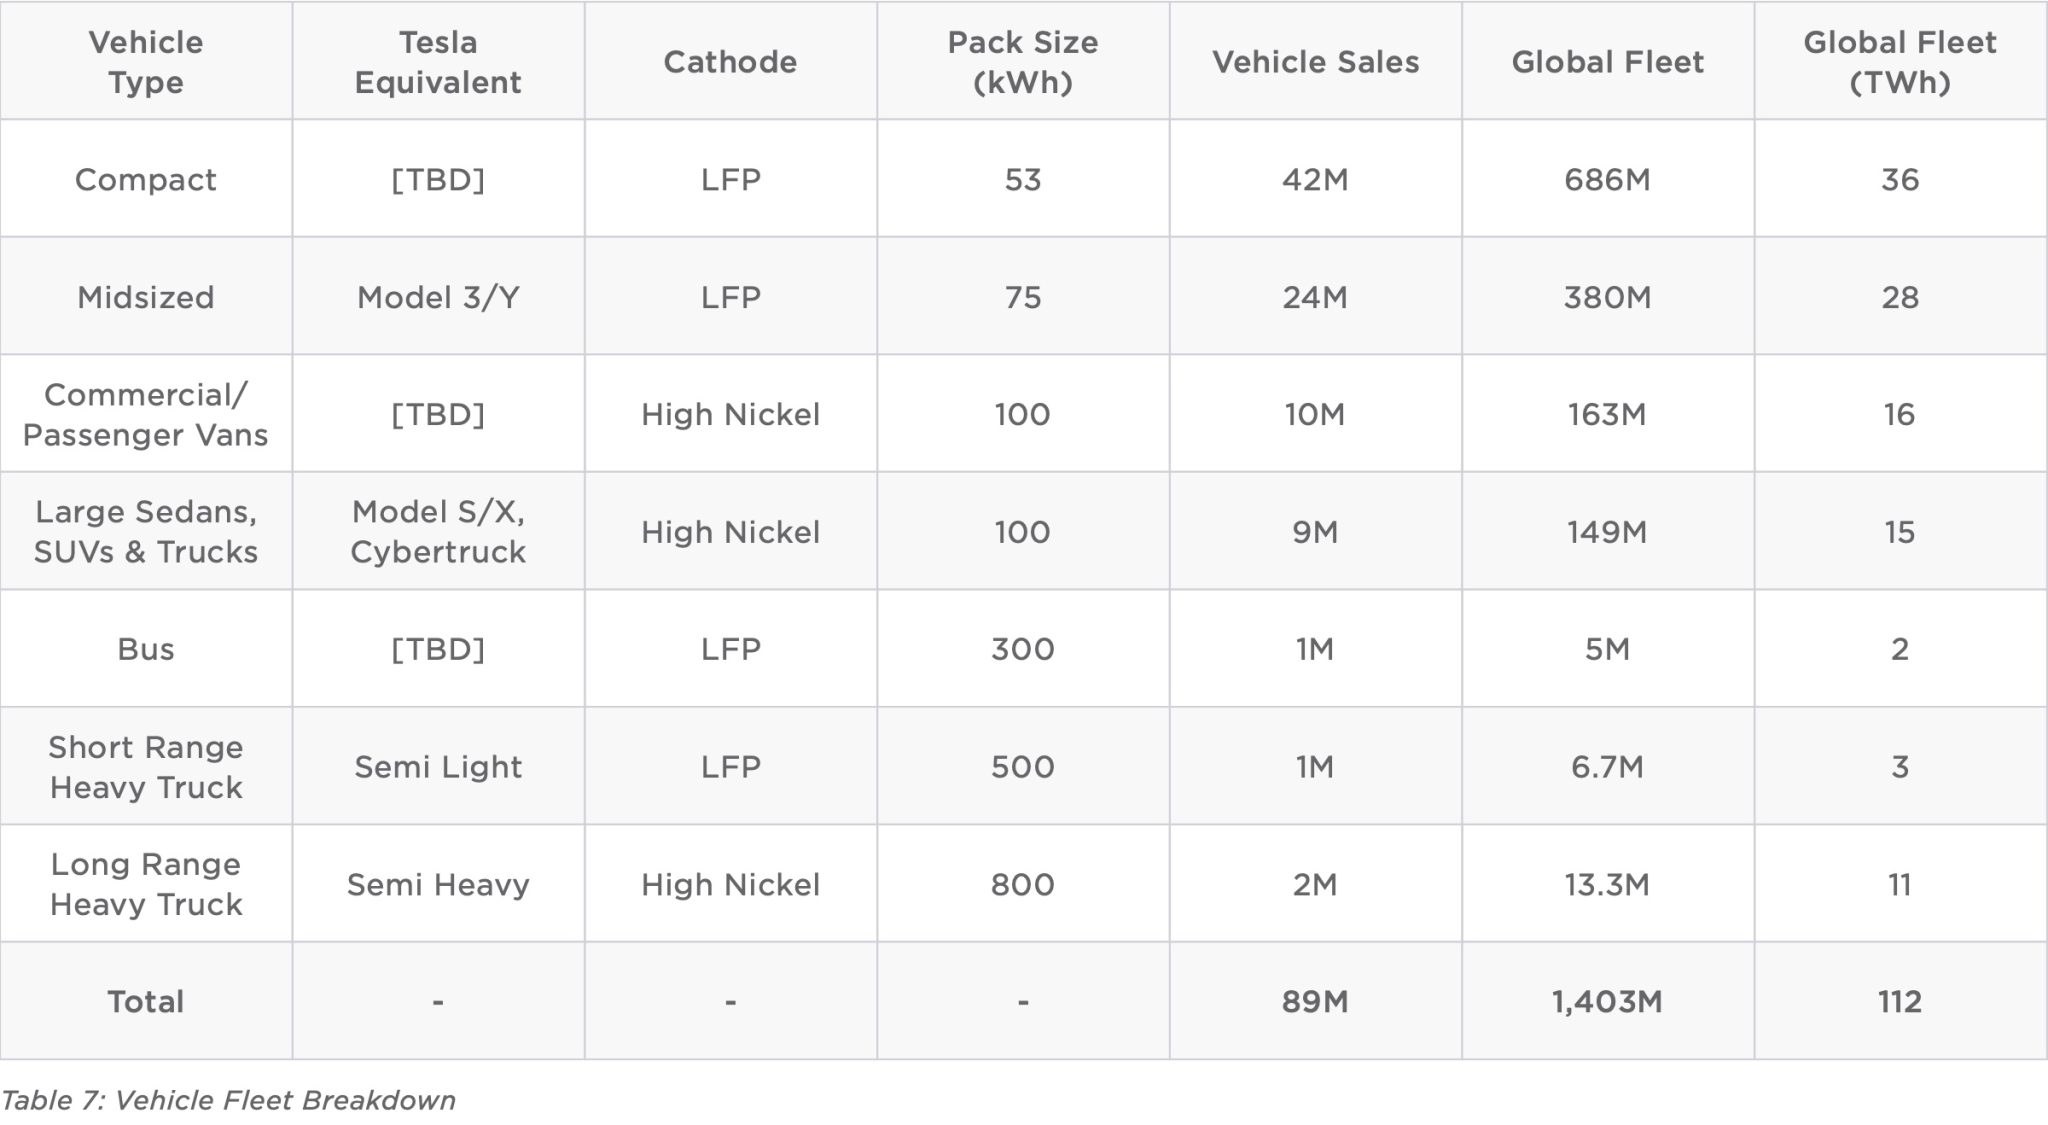Click the Vehicle Type column header
The width and height of the screenshot is (2048, 1125).
click(146, 62)
